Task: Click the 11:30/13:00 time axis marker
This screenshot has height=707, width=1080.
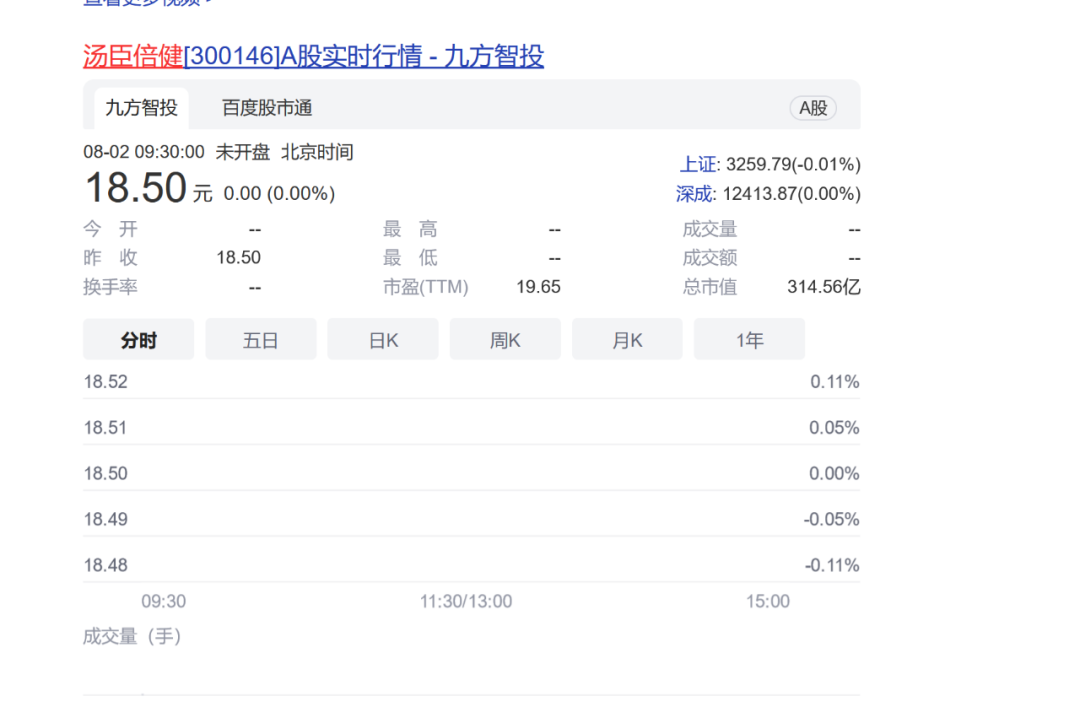Action: pos(466,601)
